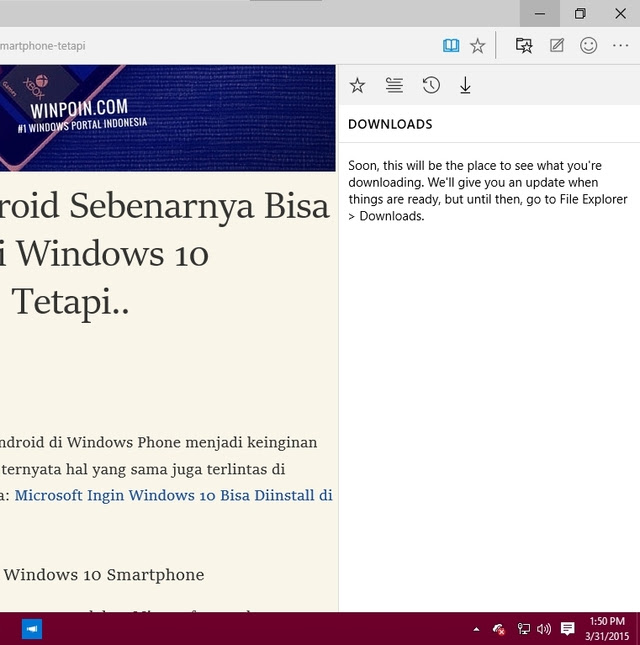The width and height of the screenshot is (640, 645).
Task: Switch to Favorites tab in hub
Action: [357, 85]
